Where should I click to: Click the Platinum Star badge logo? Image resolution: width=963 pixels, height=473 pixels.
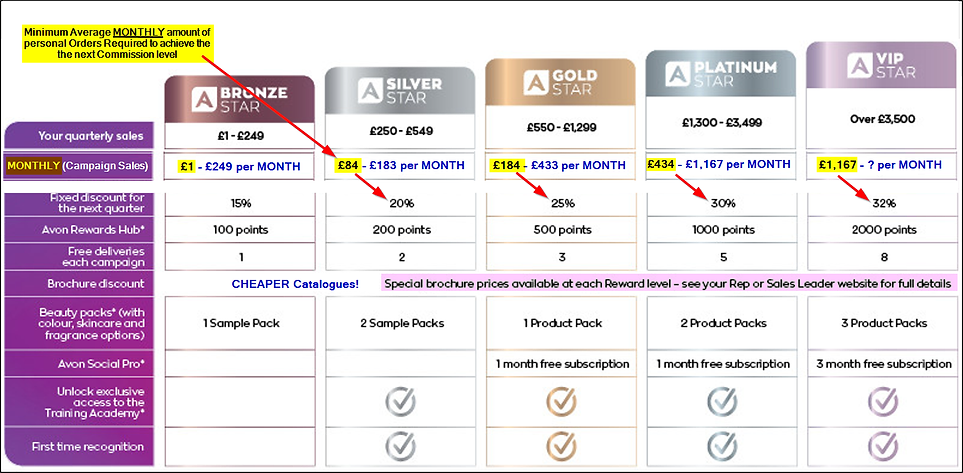click(x=721, y=74)
